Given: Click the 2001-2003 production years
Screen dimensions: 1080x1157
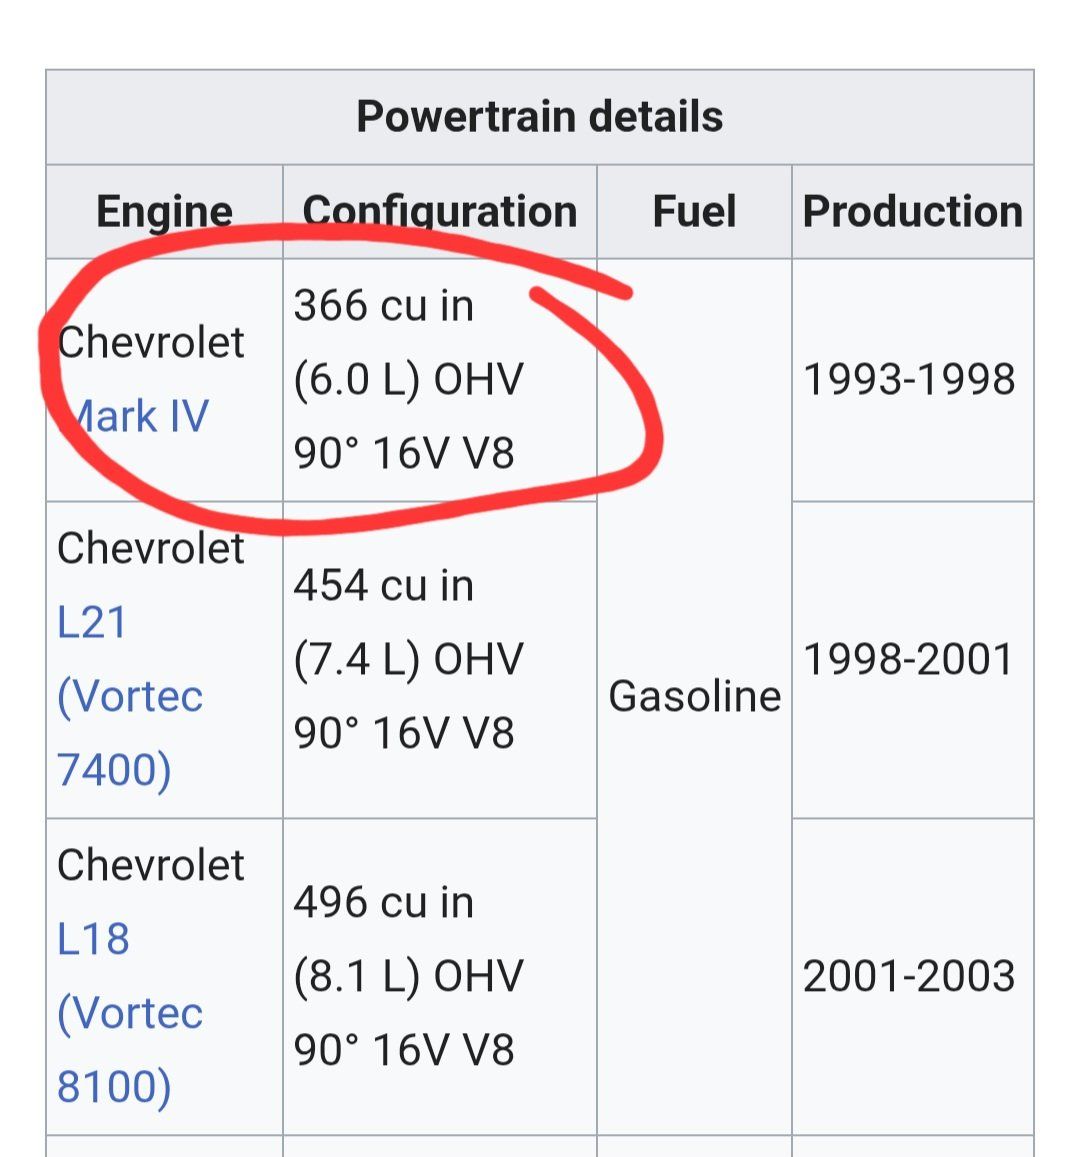Looking at the screenshot, I should tap(908, 976).
